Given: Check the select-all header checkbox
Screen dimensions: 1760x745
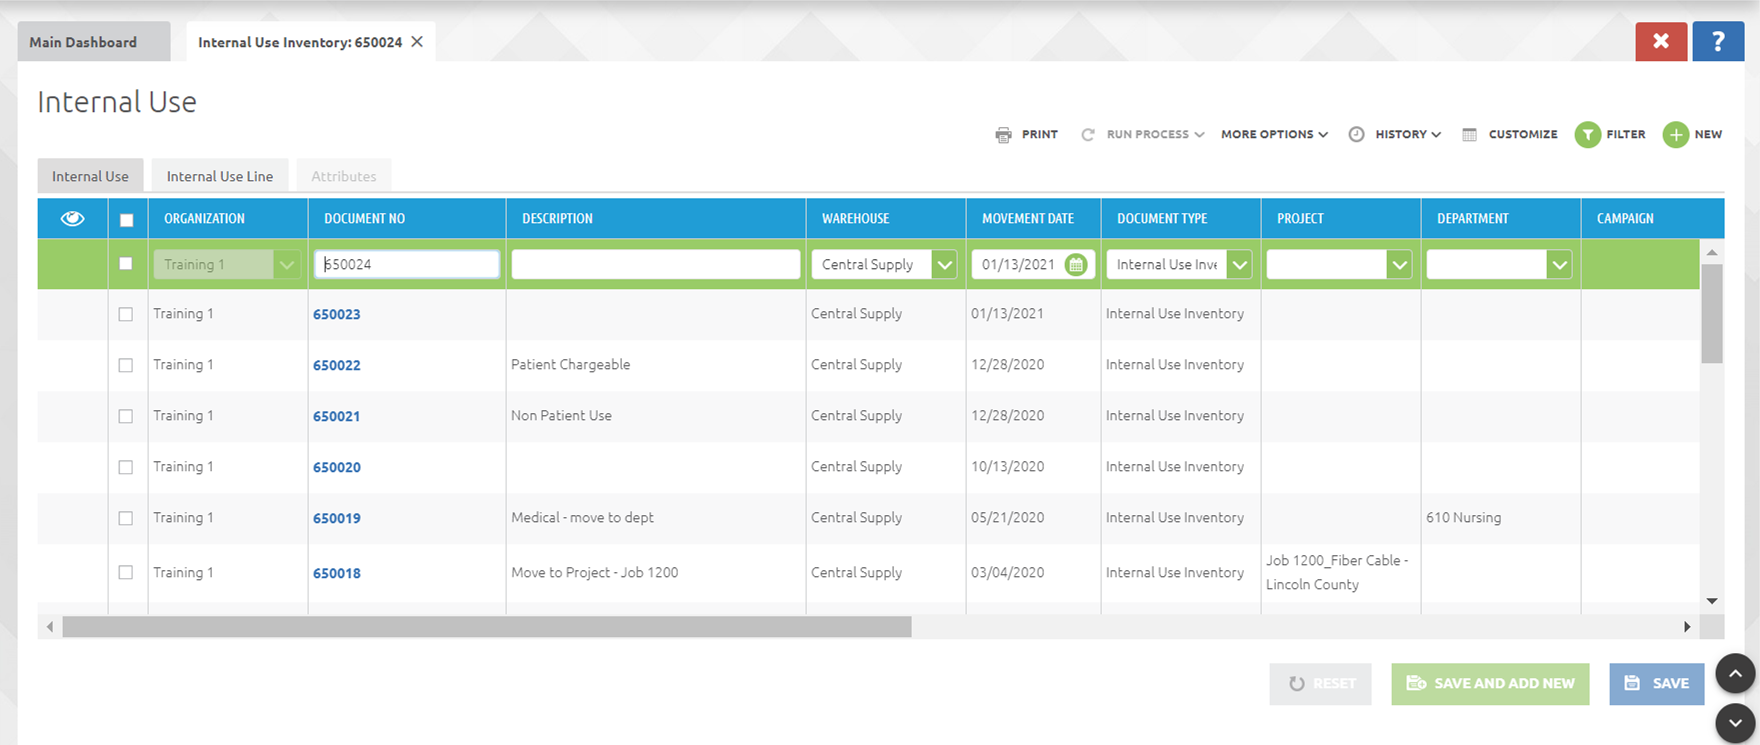Looking at the screenshot, I should (x=126, y=220).
